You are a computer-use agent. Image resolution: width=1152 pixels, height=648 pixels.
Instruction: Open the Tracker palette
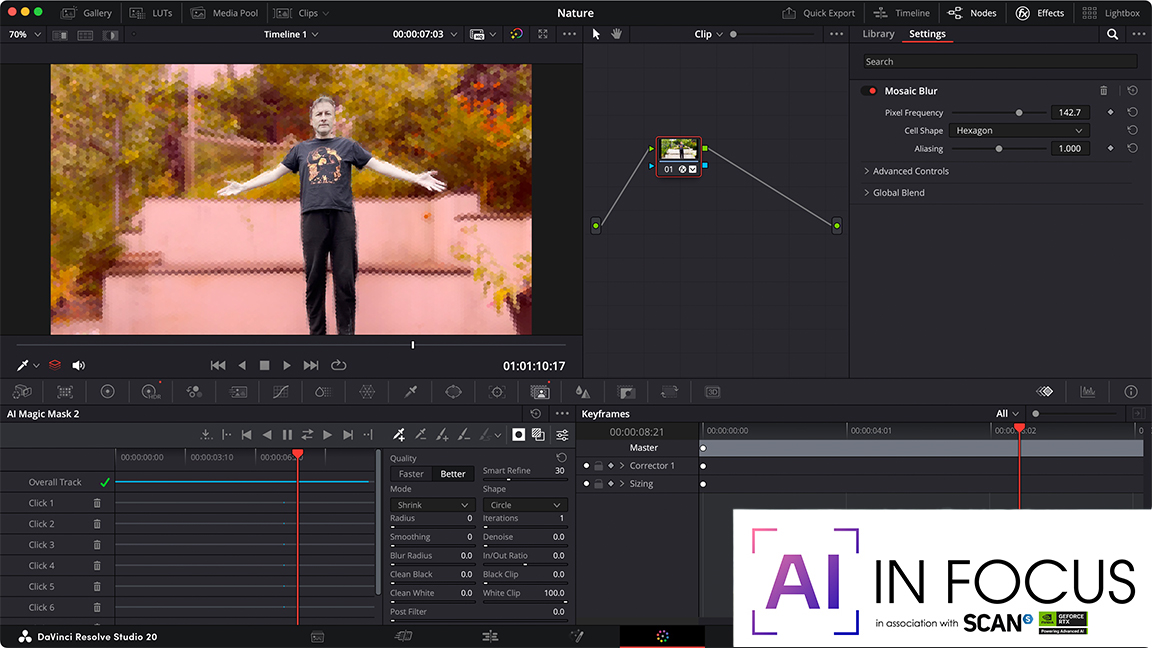497,392
